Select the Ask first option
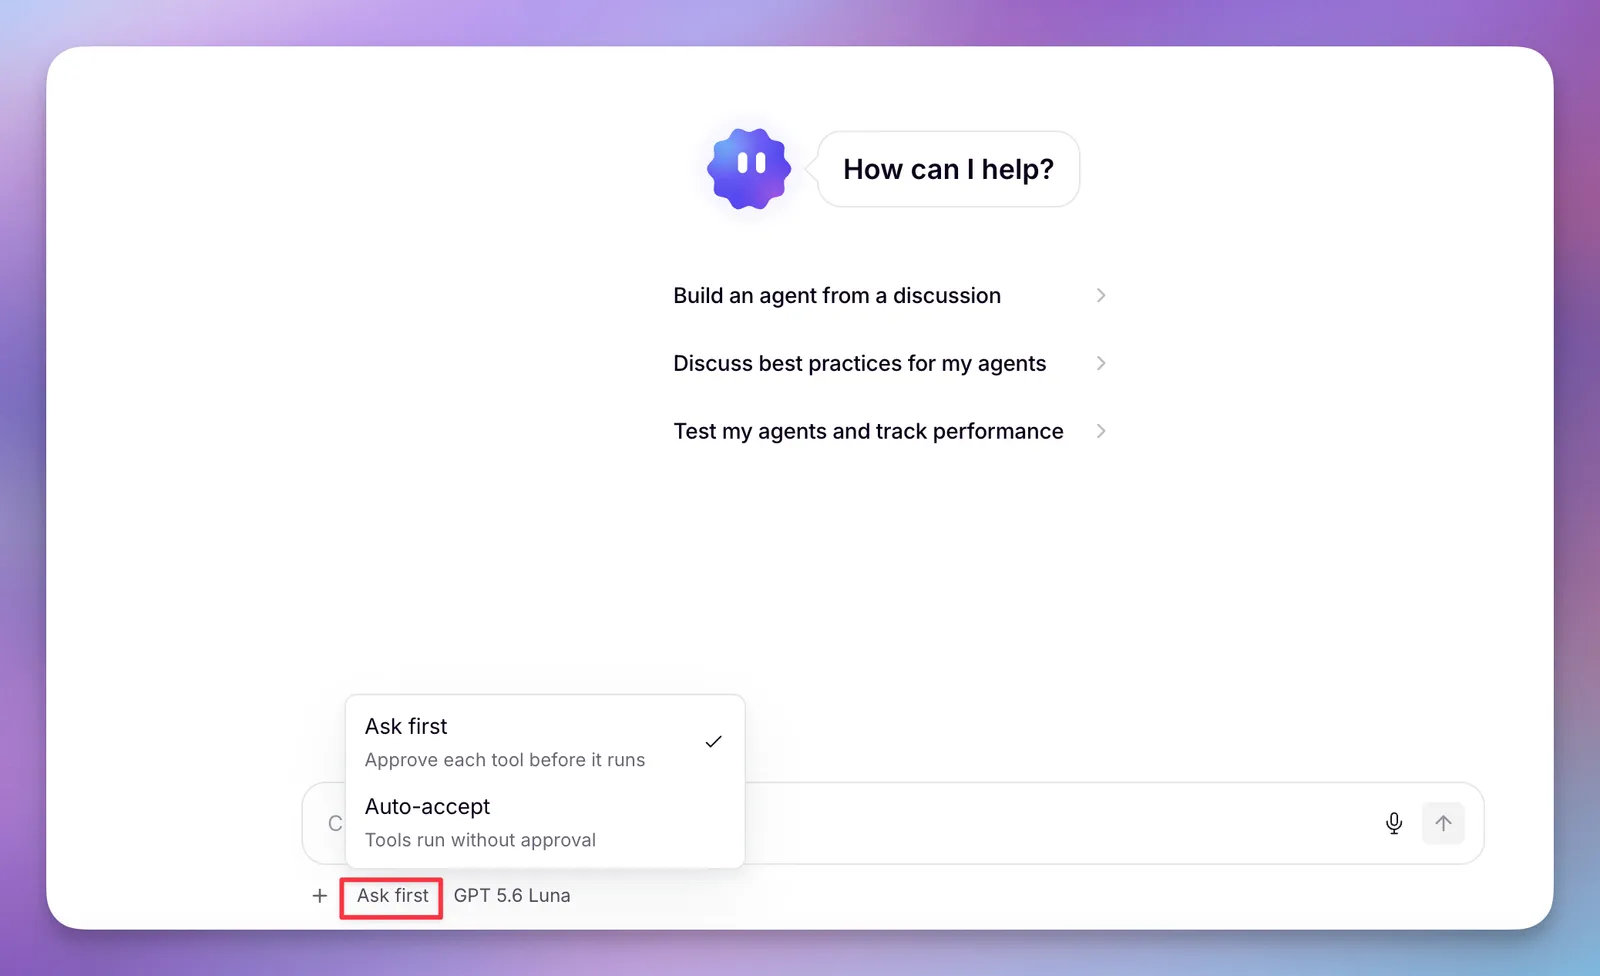1600x976 pixels. [545, 742]
